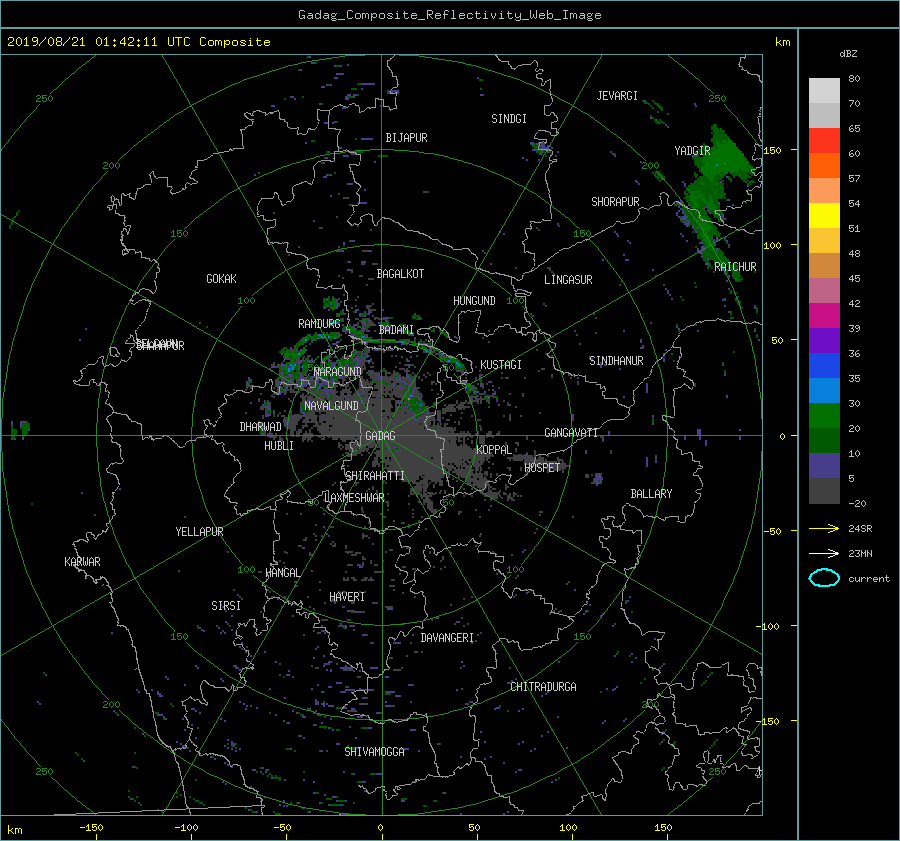Click the SHIRAHATTI city label
The width and height of the screenshot is (900, 841).
coord(375,476)
